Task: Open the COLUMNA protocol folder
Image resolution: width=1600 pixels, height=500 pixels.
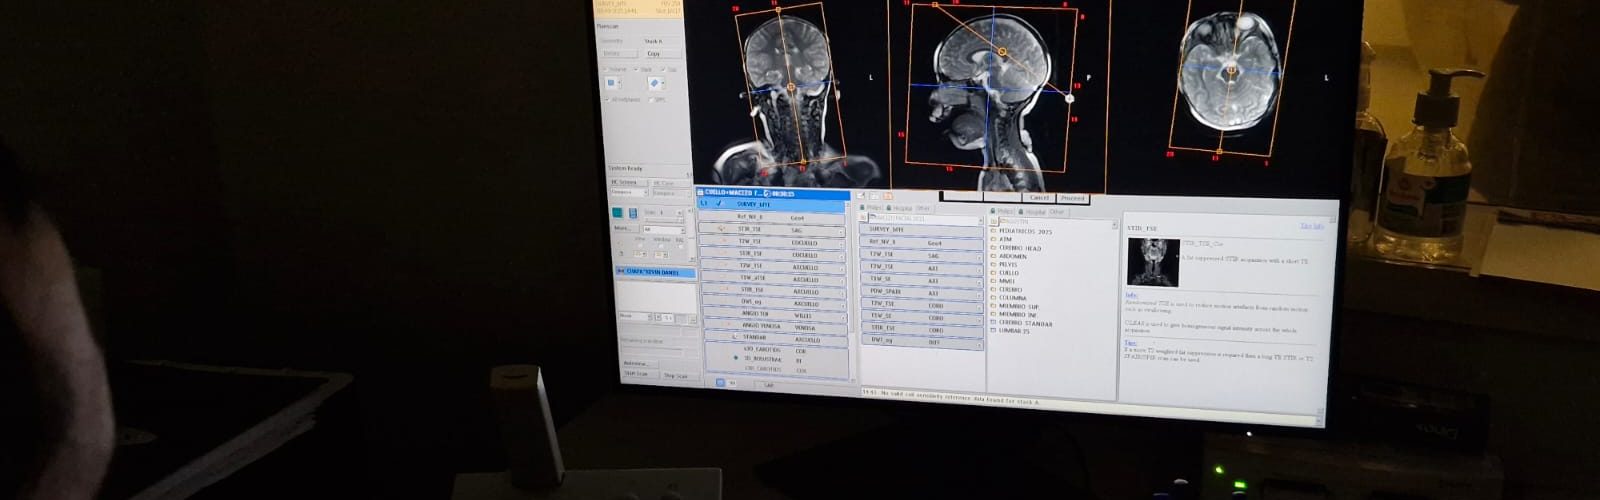Action: pos(1012,298)
